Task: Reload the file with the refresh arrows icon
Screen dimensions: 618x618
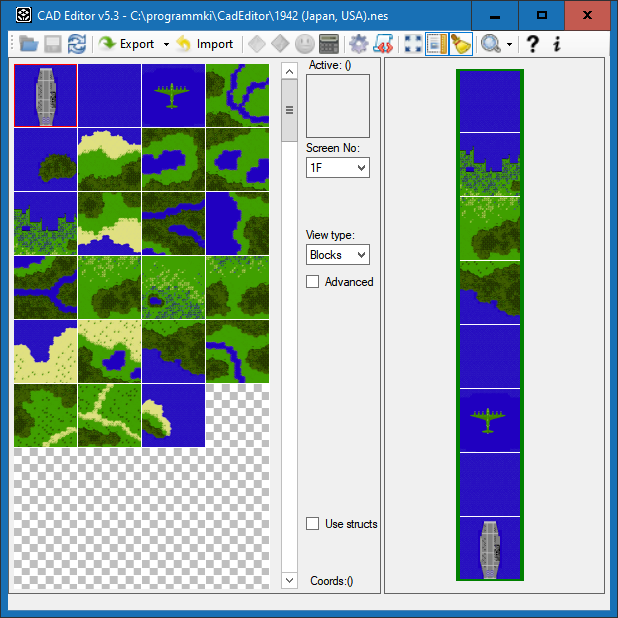Action: [x=76, y=44]
